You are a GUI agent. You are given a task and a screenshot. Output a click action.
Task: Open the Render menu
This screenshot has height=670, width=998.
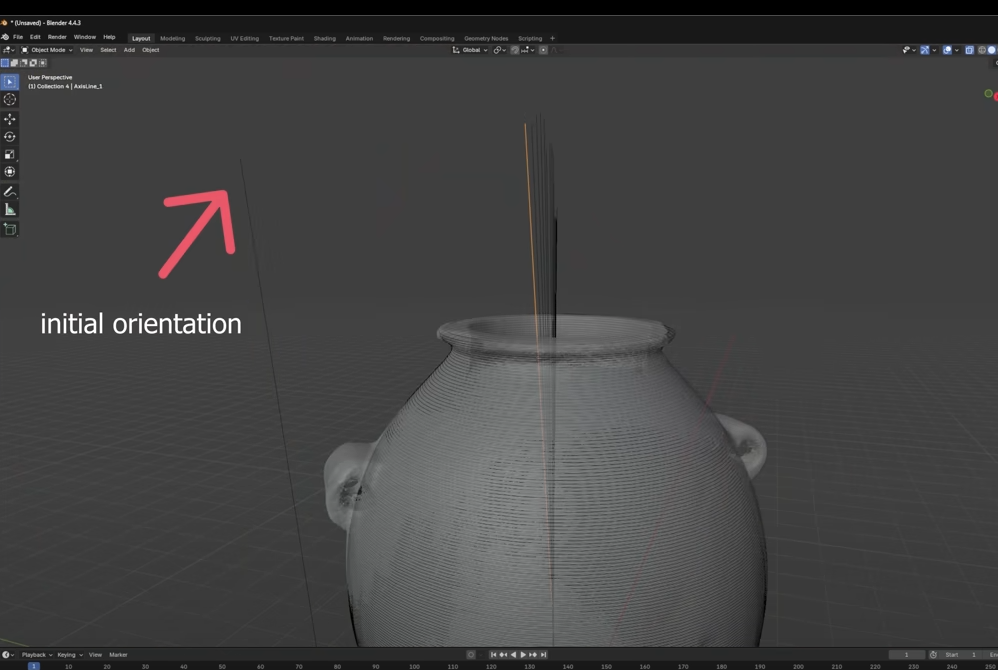click(x=57, y=37)
